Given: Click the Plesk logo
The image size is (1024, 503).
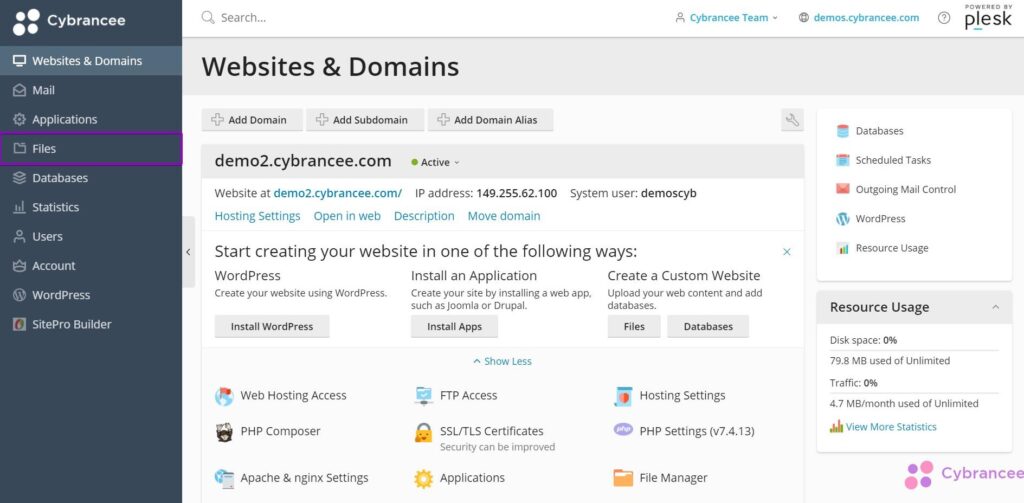Looking at the screenshot, I should pyautogui.click(x=988, y=18).
